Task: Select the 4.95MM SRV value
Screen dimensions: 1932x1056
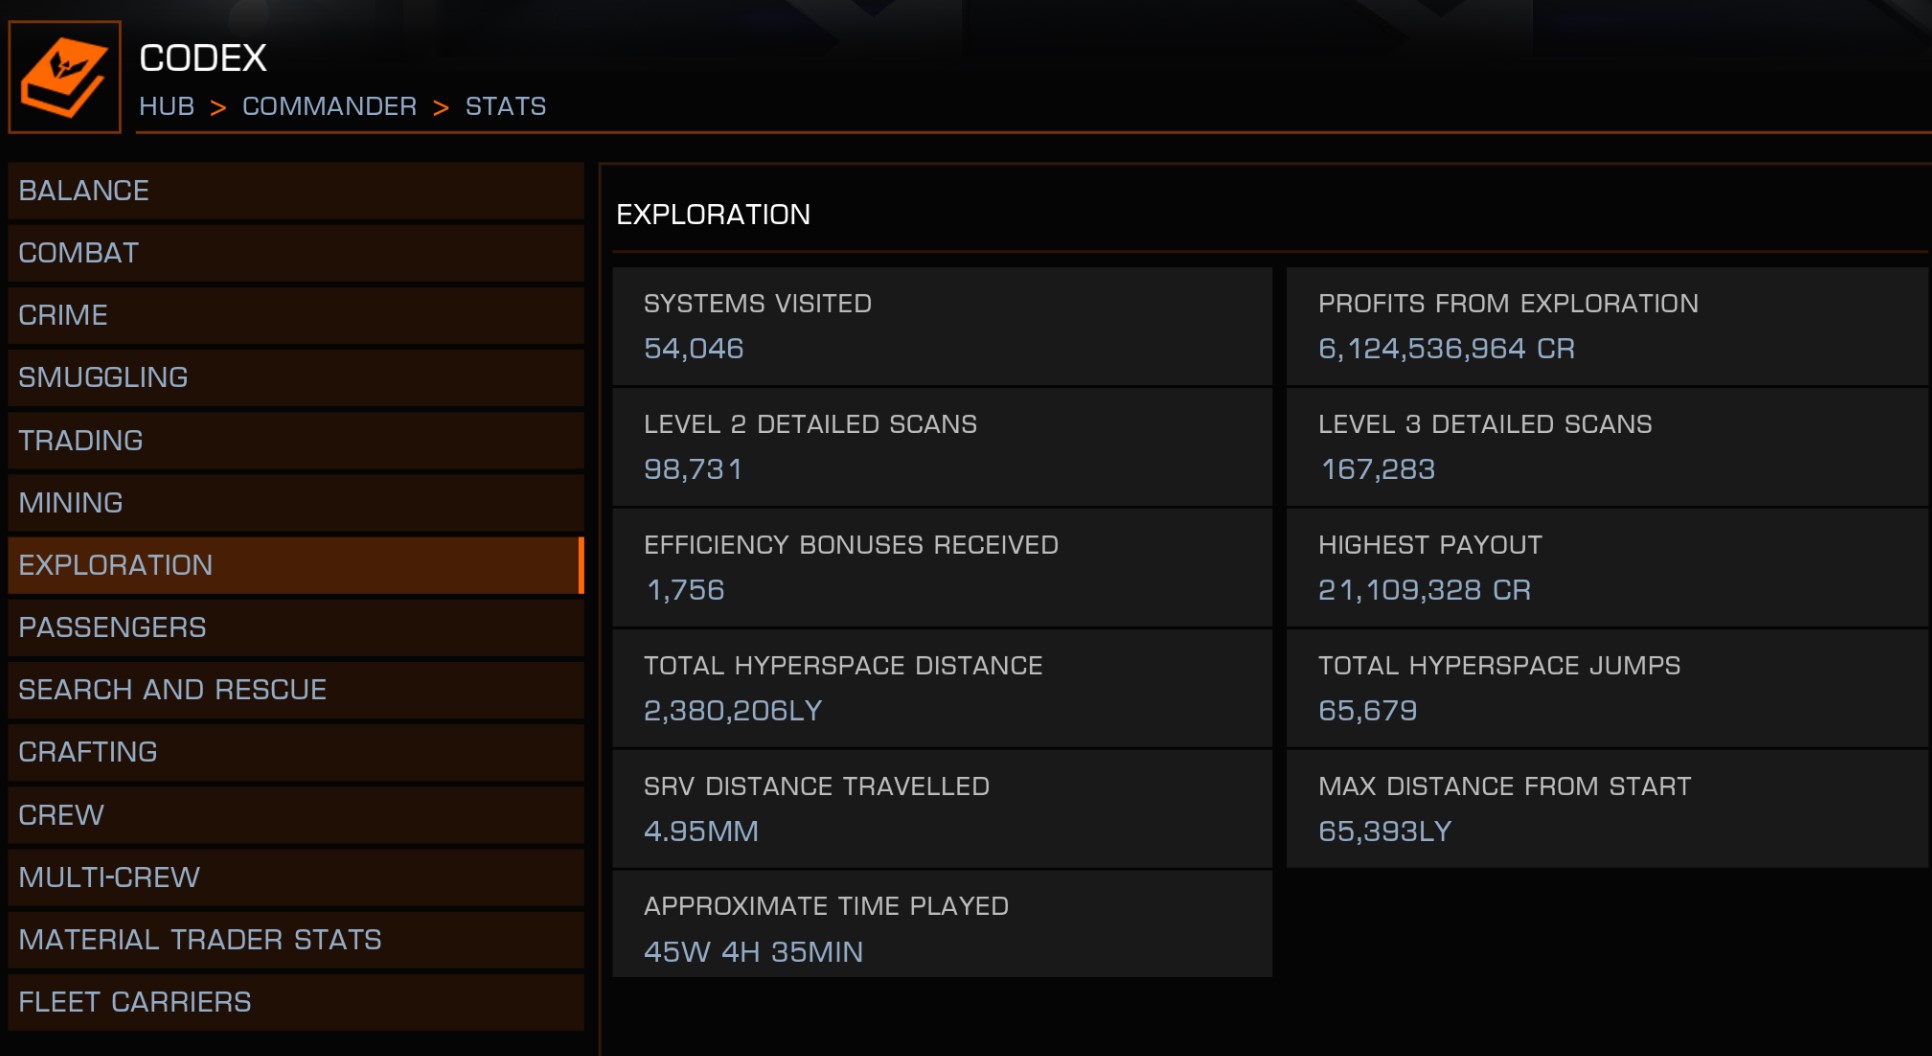Action: [701, 832]
